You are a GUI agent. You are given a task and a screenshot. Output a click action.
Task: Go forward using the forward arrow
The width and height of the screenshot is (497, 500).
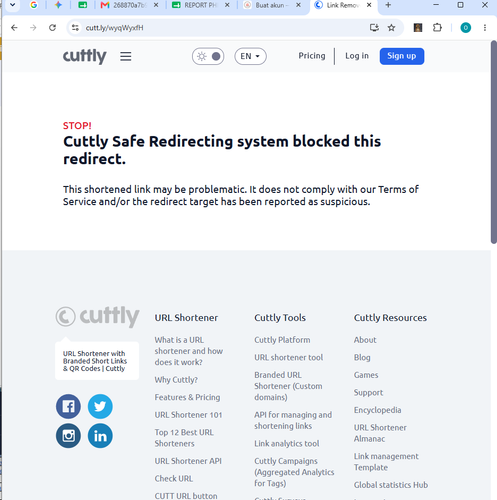click(x=33, y=28)
